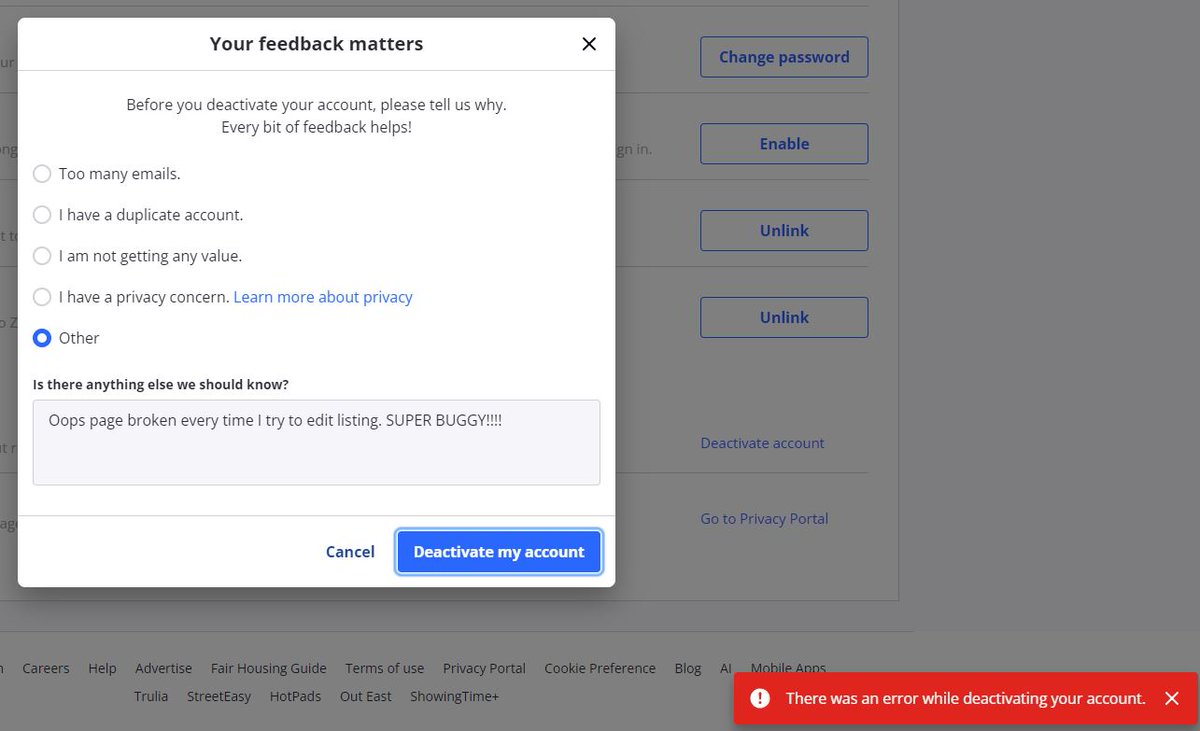Click into the feedback text area
The height and width of the screenshot is (731, 1200).
(316, 443)
